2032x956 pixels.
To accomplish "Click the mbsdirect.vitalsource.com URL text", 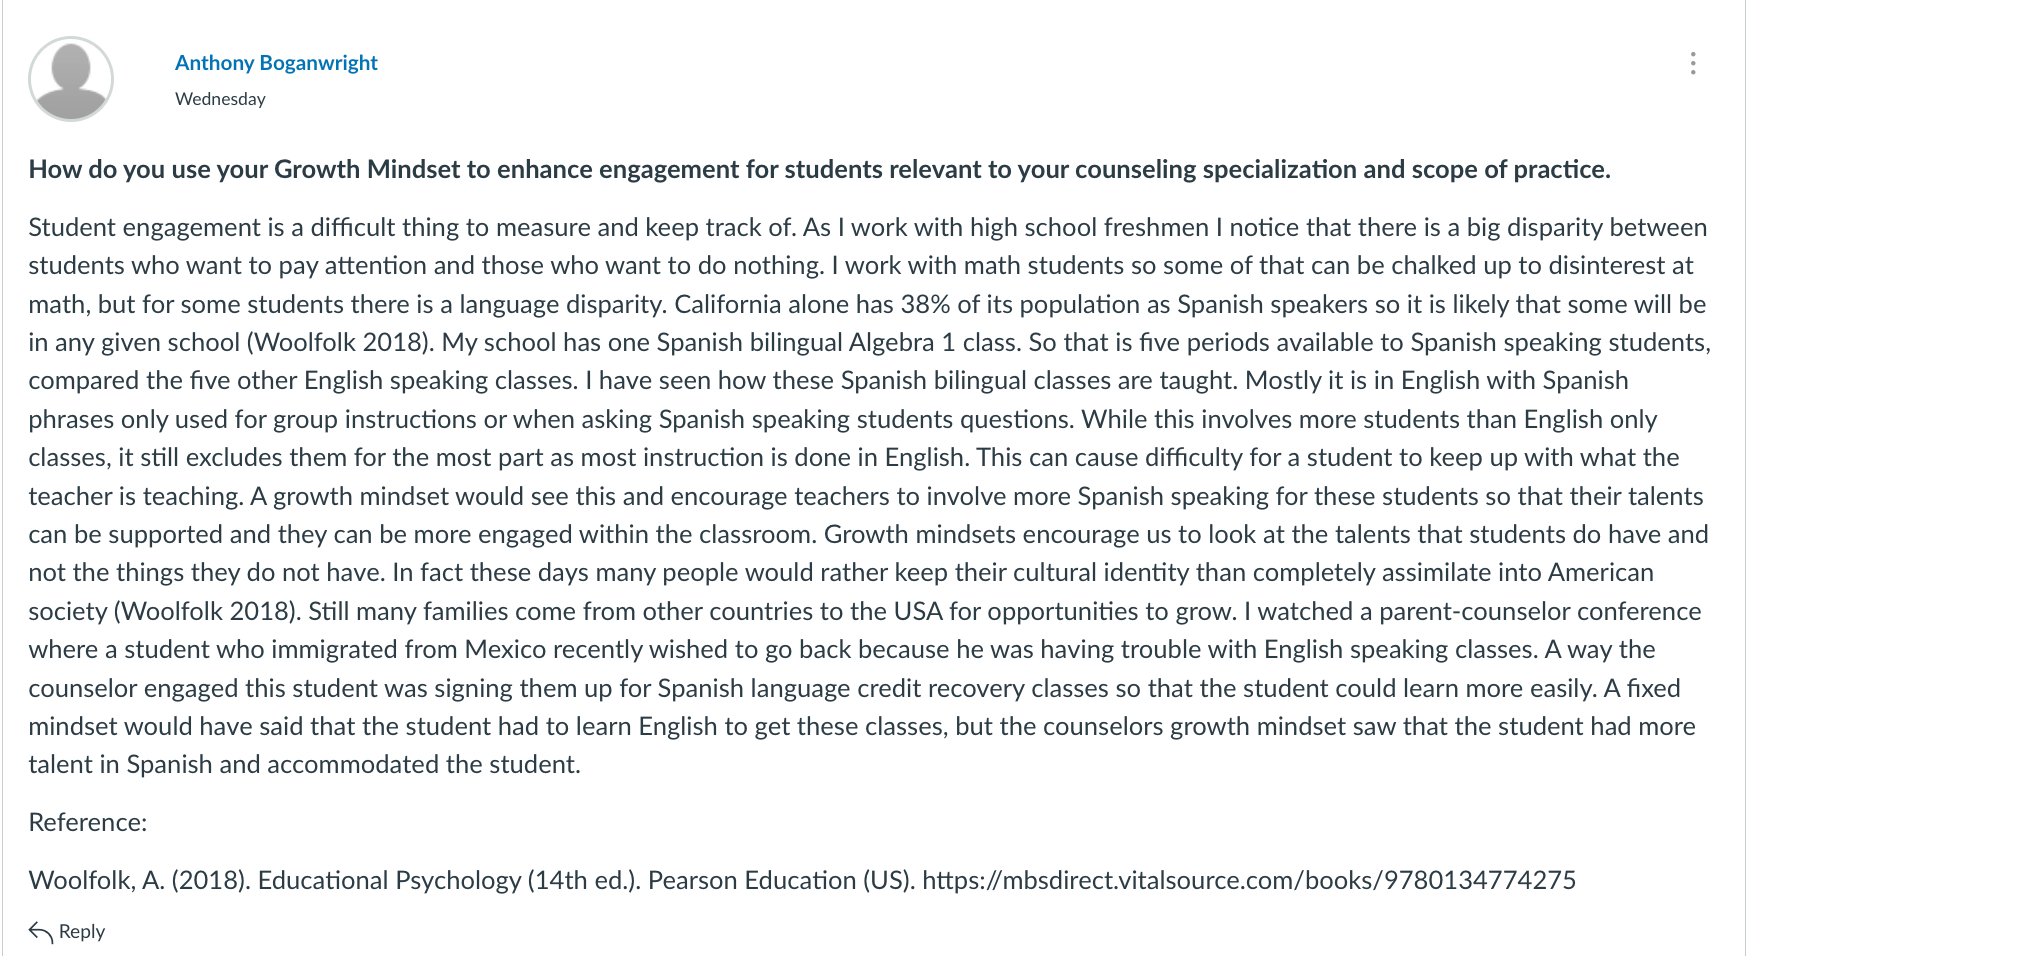I will pos(1249,881).
